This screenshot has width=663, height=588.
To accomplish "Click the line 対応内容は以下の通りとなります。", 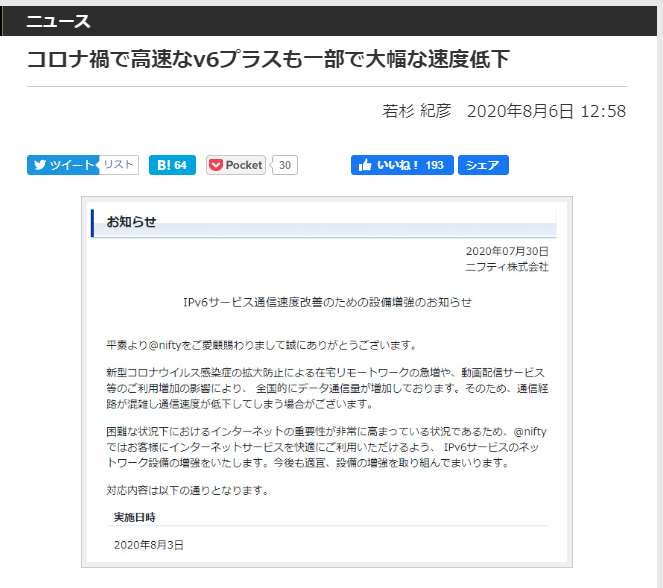I will point(187,490).
